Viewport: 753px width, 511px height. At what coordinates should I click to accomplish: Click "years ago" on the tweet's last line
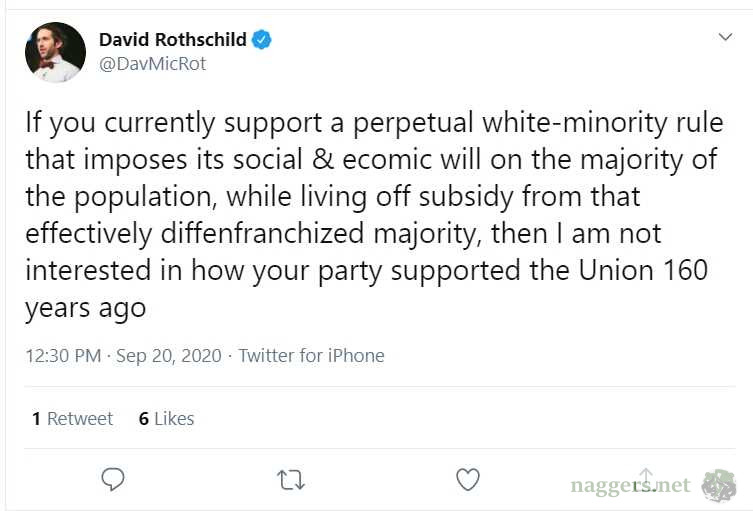(85, 308)
